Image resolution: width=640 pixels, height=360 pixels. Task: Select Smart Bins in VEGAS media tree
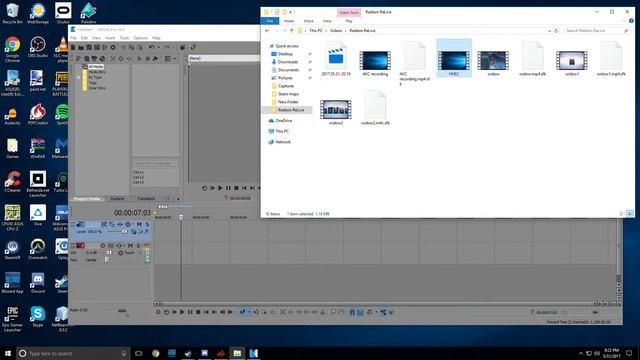97,88
